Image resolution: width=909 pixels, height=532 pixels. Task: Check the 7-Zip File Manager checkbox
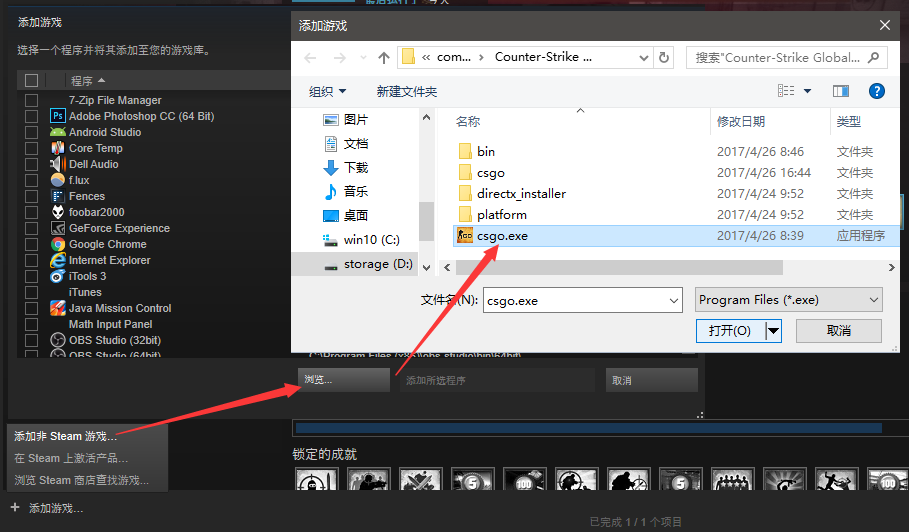(x=31, y=100)
